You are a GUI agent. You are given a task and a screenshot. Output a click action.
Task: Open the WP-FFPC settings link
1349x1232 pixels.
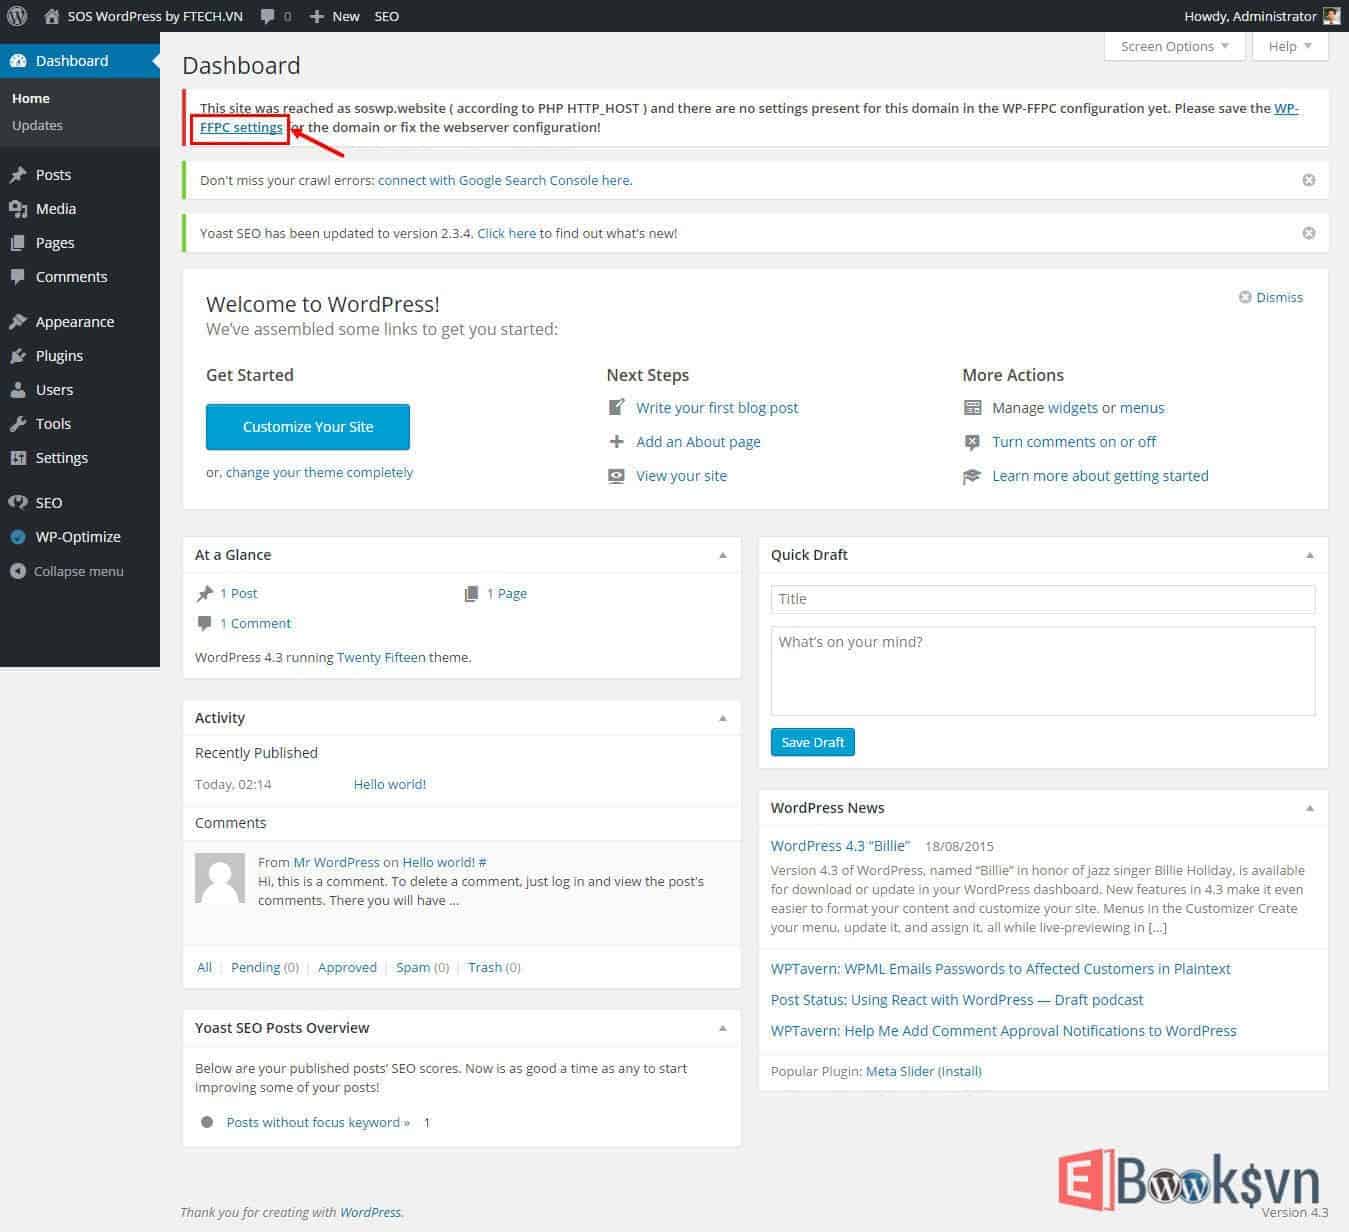240,127
